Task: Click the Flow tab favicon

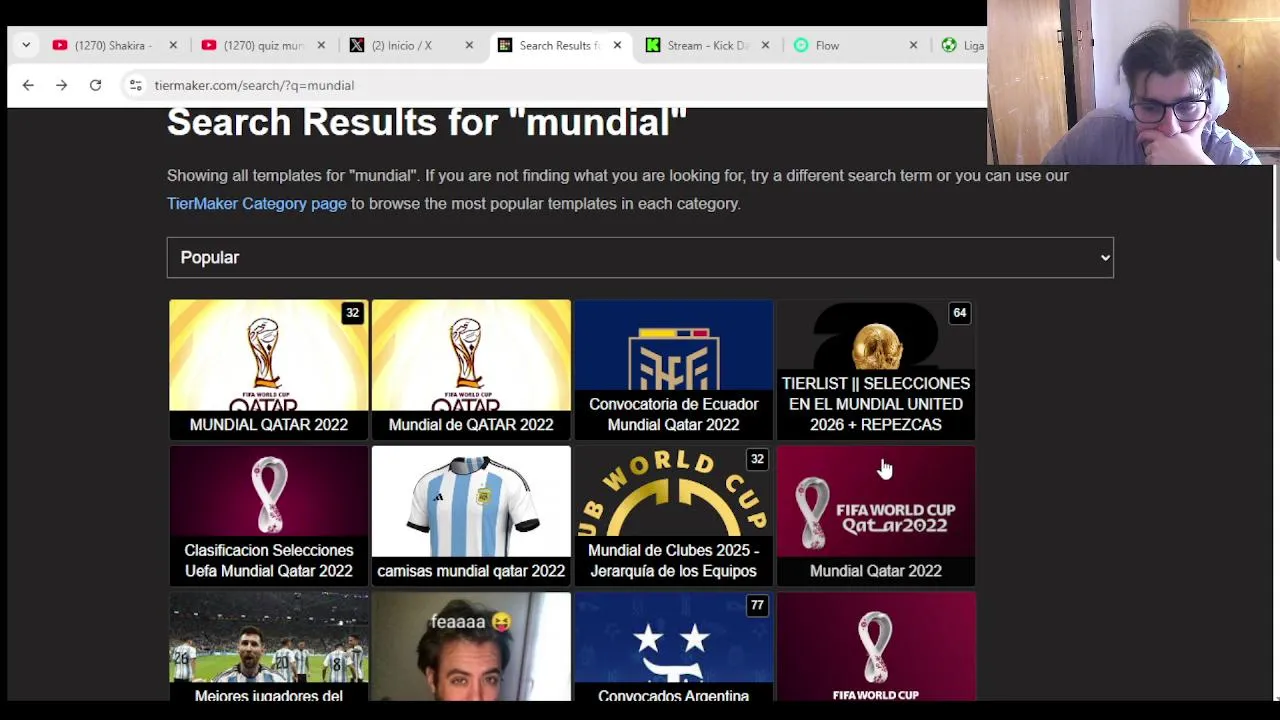Action: coord(801,45)
